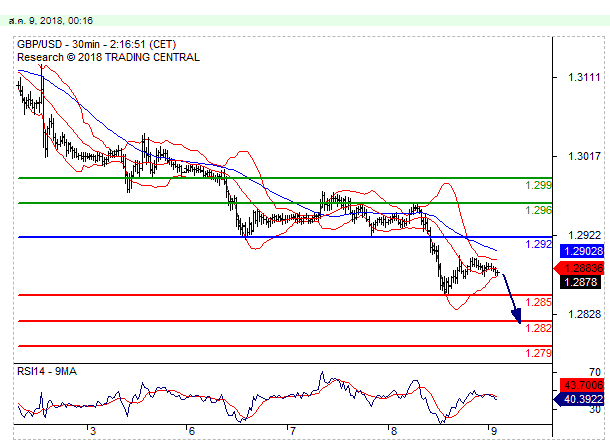Click the red 1.28836 price tag
This screenshot has width=610, height=446.
click(x=579, y=268)
